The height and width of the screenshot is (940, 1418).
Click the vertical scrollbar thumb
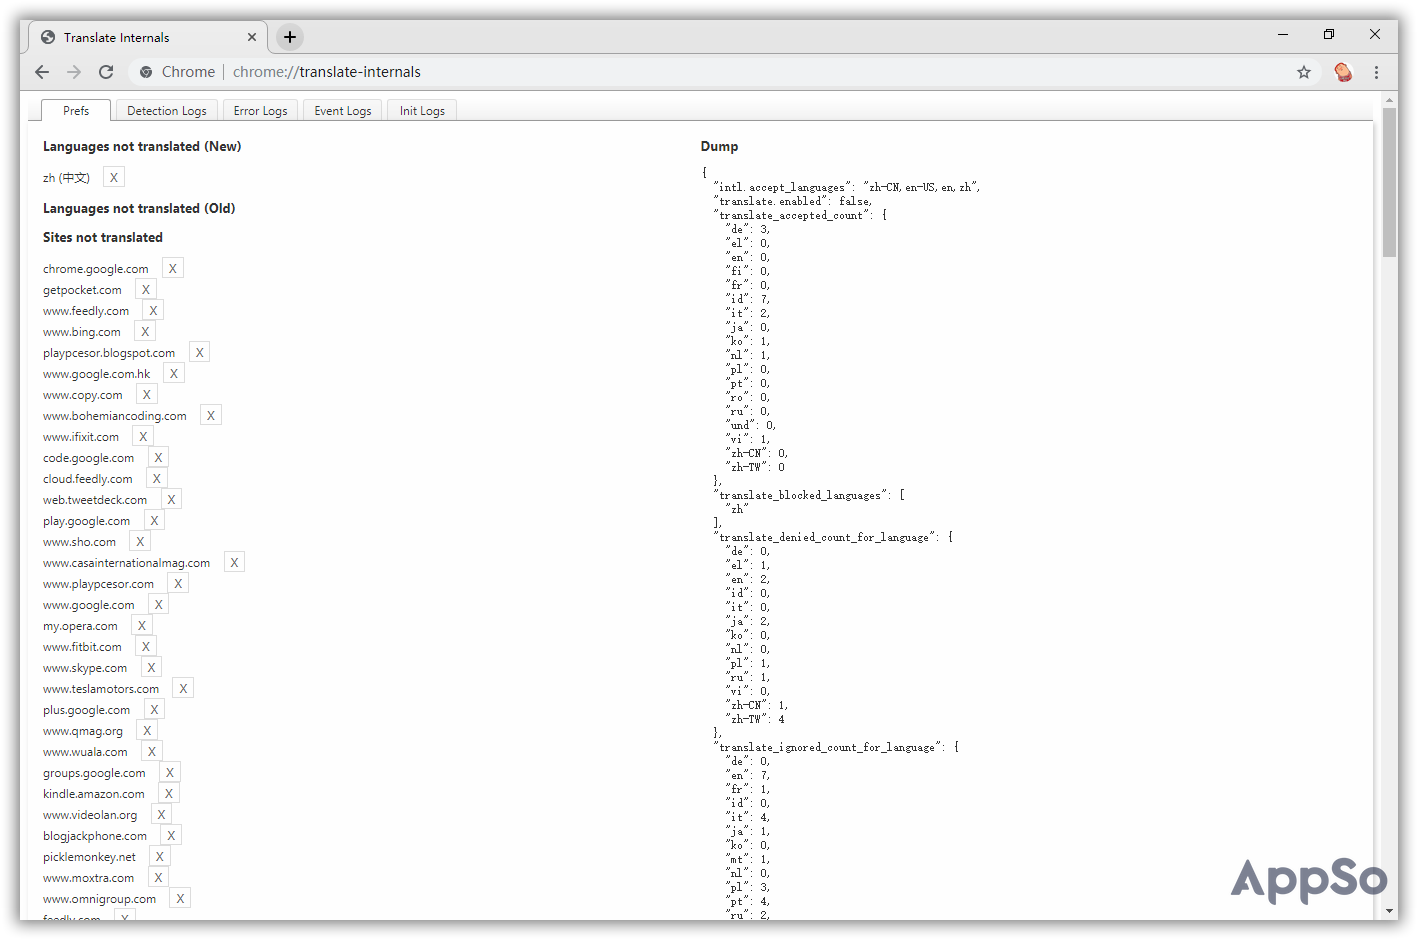(x=1390, y=182)
